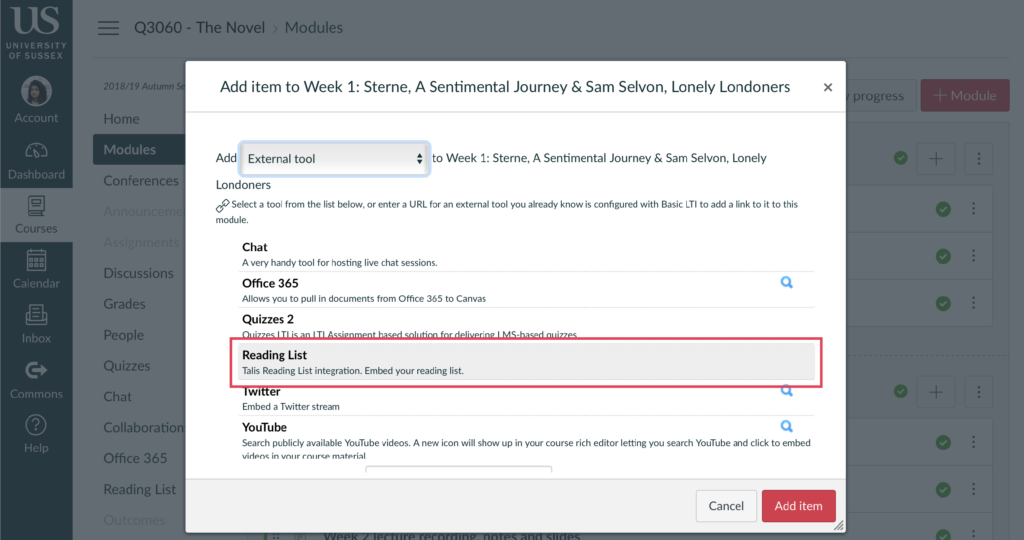The image size is (1024, 540).
Task: Toggle published check on first module header
Action: (901, 158)
